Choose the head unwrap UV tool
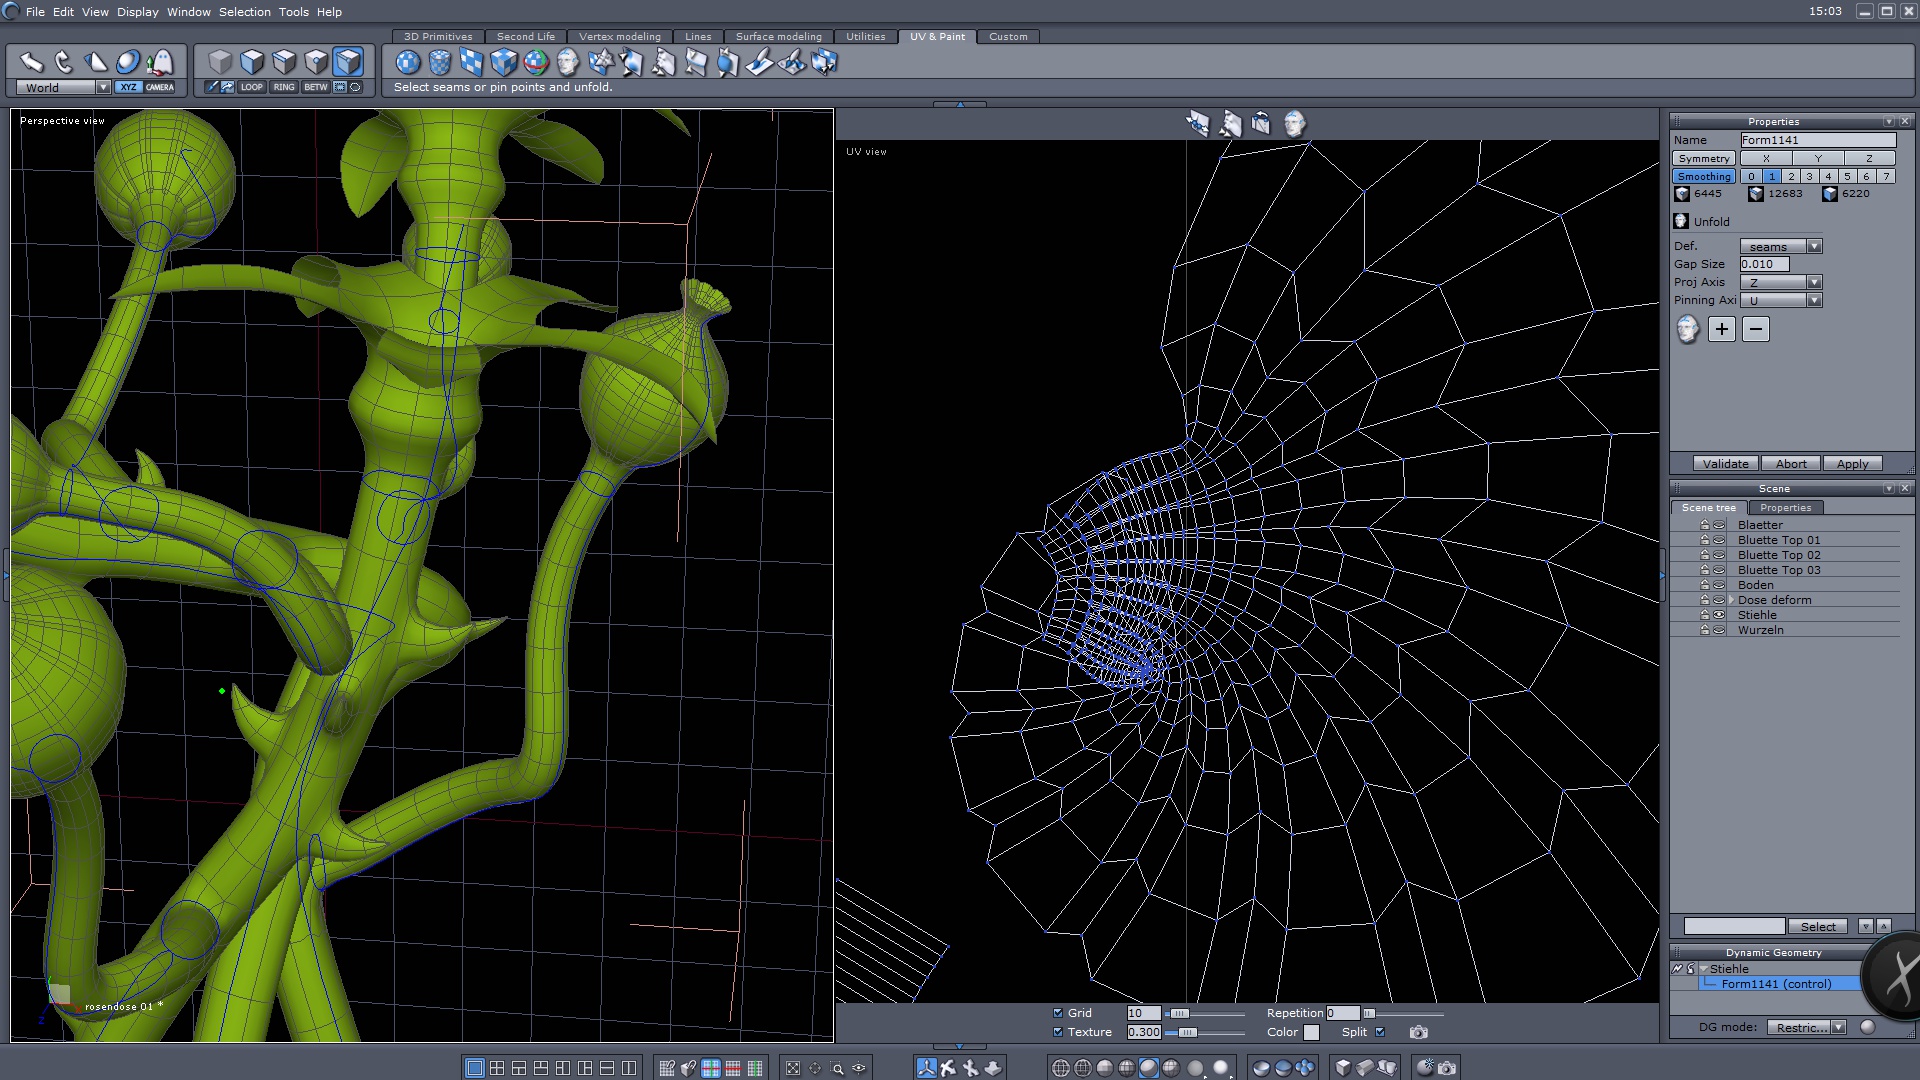 (568, 63)
